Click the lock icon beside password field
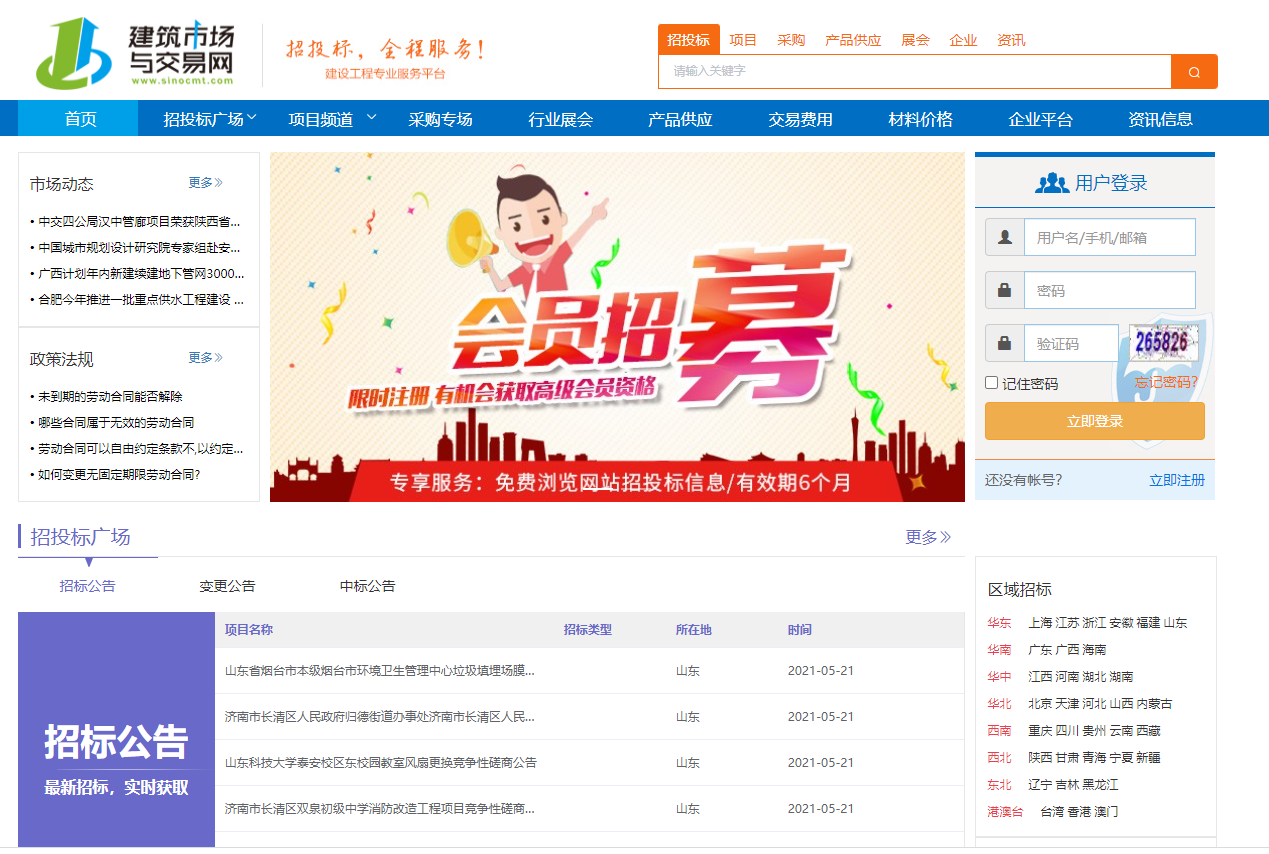Viewport: 1269px width, 854px height. [x=1005, y=291]
